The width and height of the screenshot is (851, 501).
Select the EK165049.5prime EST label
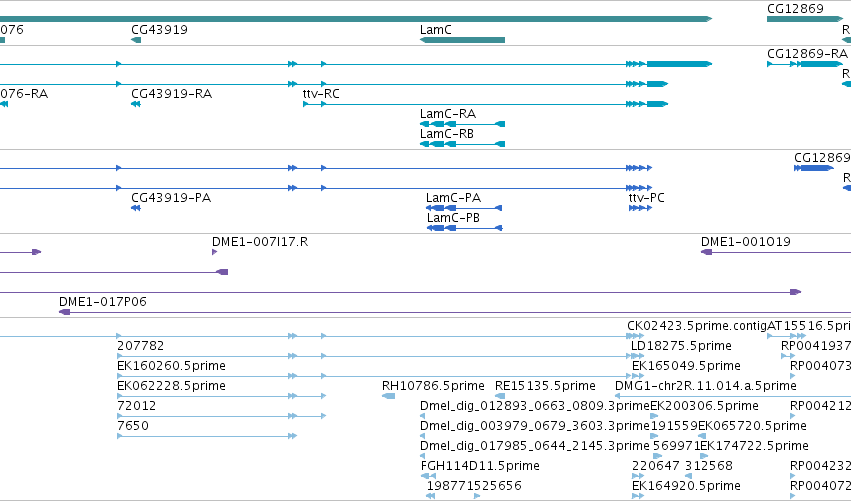[686, 366]
